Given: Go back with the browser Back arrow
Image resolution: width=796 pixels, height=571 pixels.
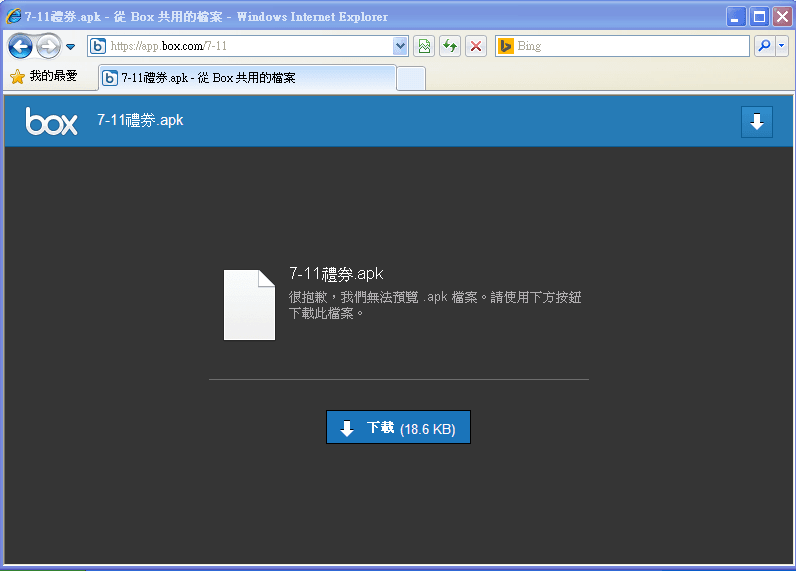Looking at the screenshot, I should point(20,47).
